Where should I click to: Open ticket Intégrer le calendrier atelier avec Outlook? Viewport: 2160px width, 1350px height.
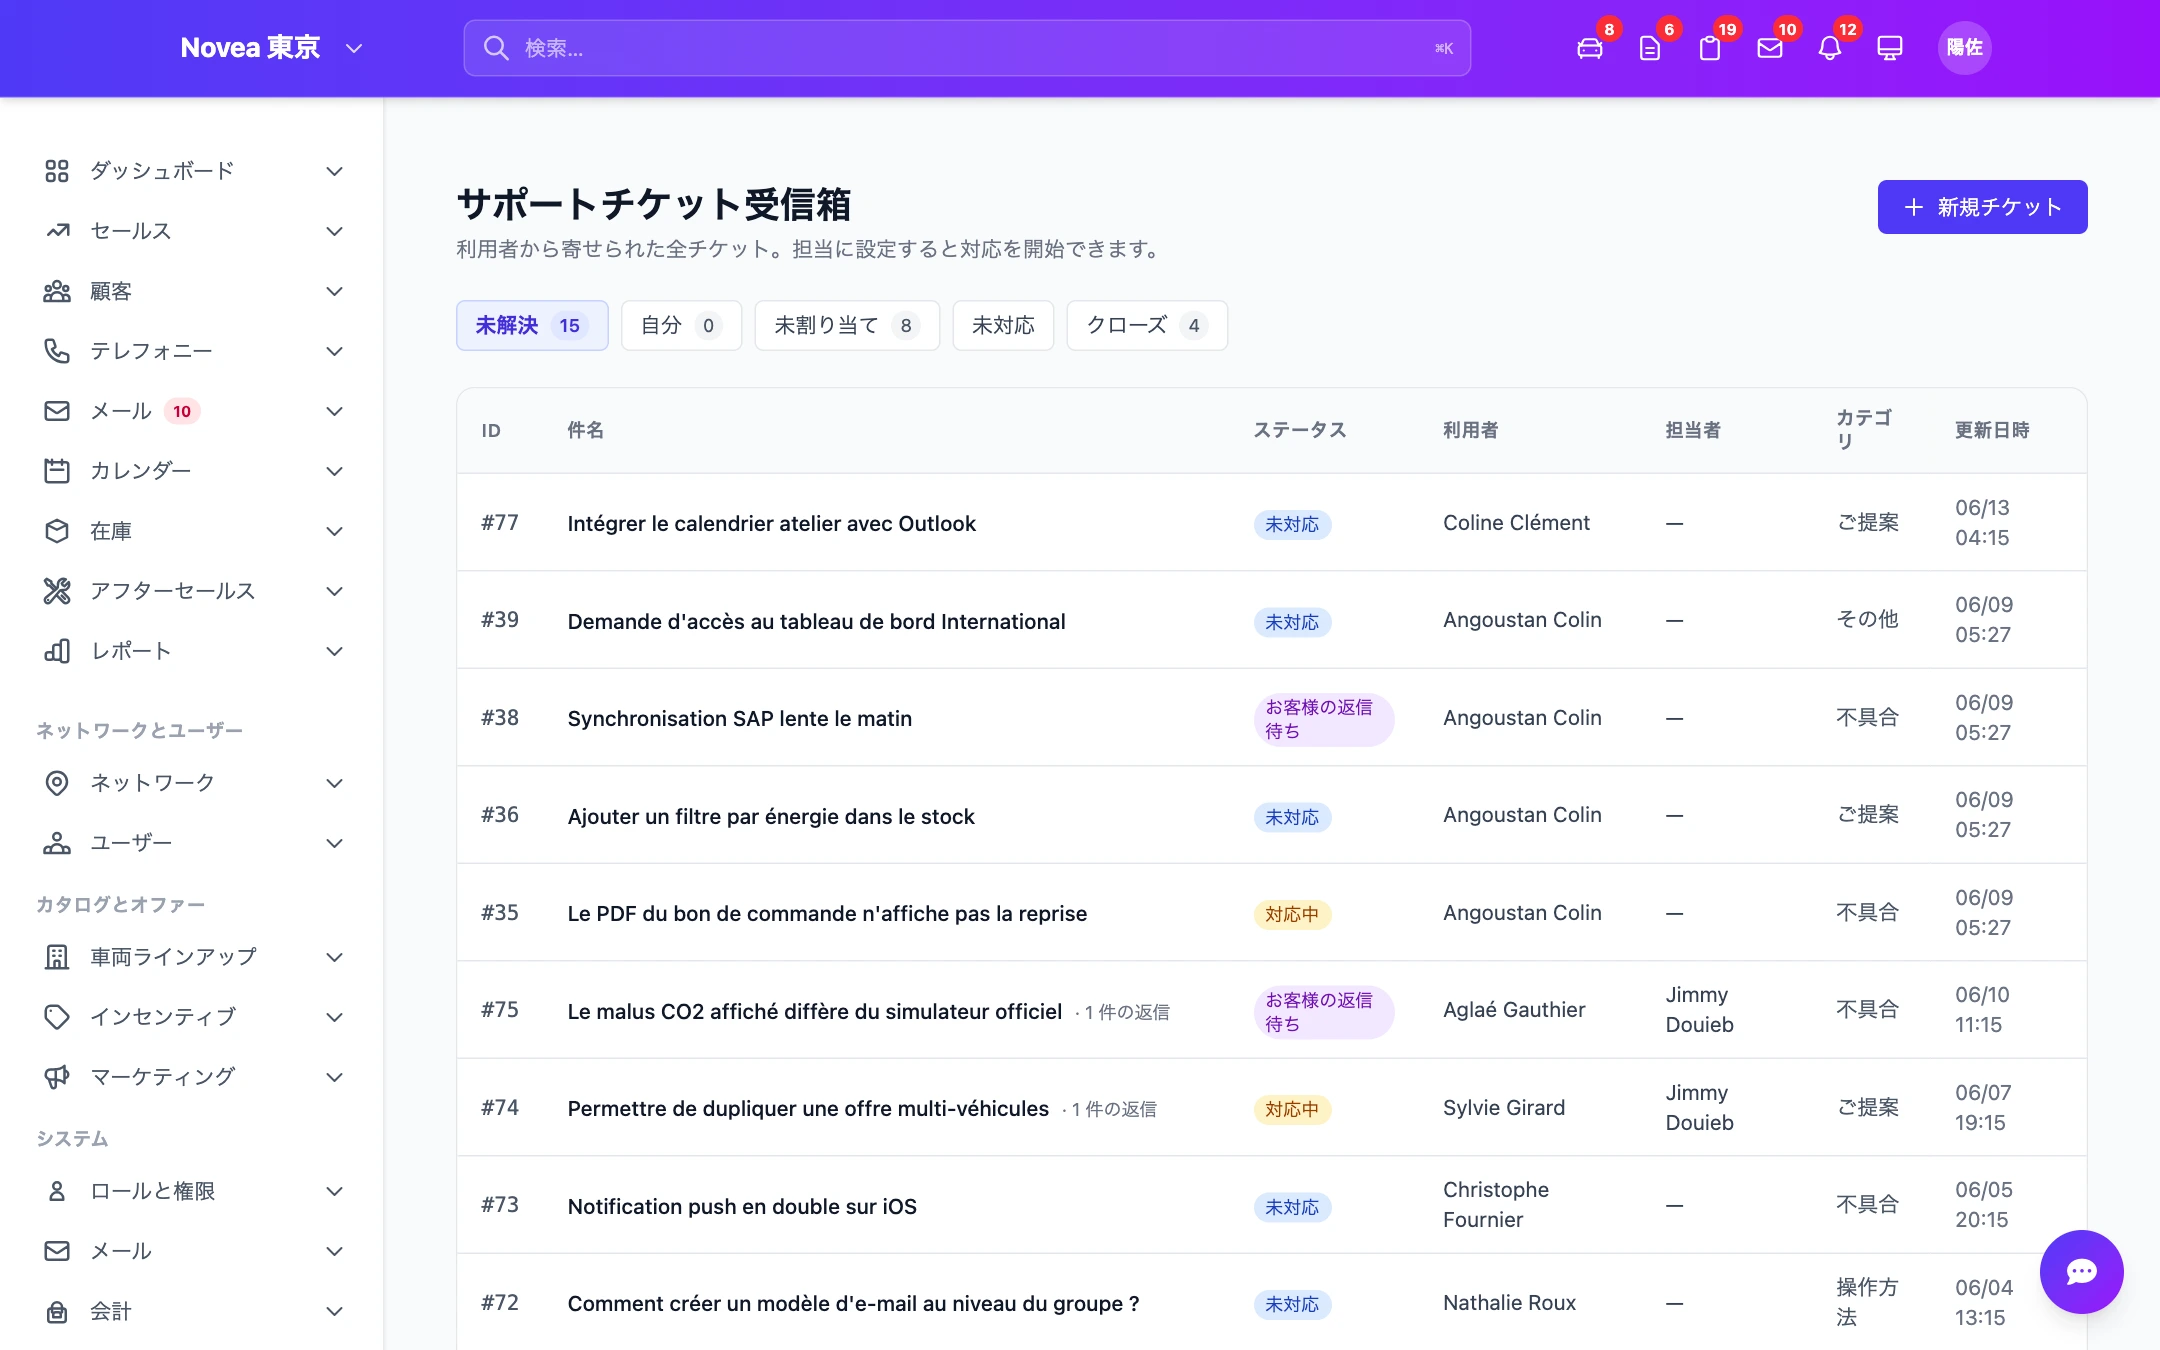[771, 523]
